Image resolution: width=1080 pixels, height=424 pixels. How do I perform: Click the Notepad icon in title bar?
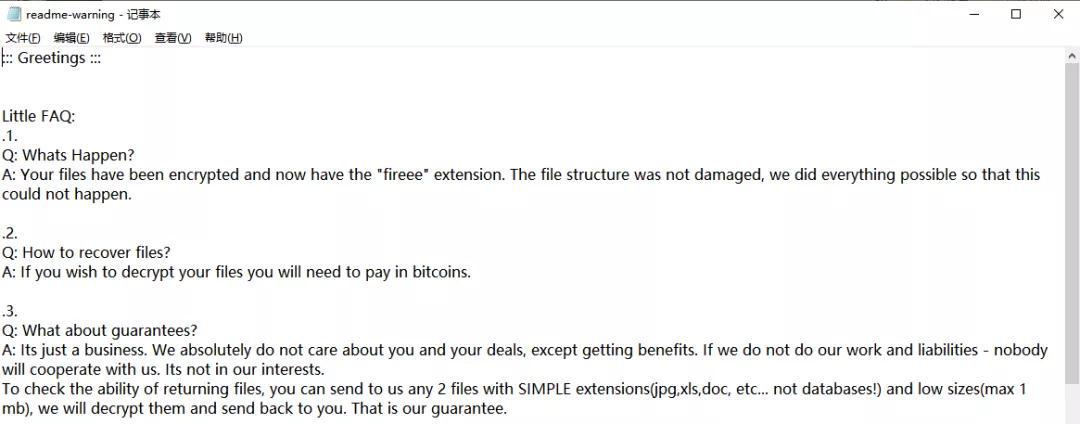tap(14, 14)
